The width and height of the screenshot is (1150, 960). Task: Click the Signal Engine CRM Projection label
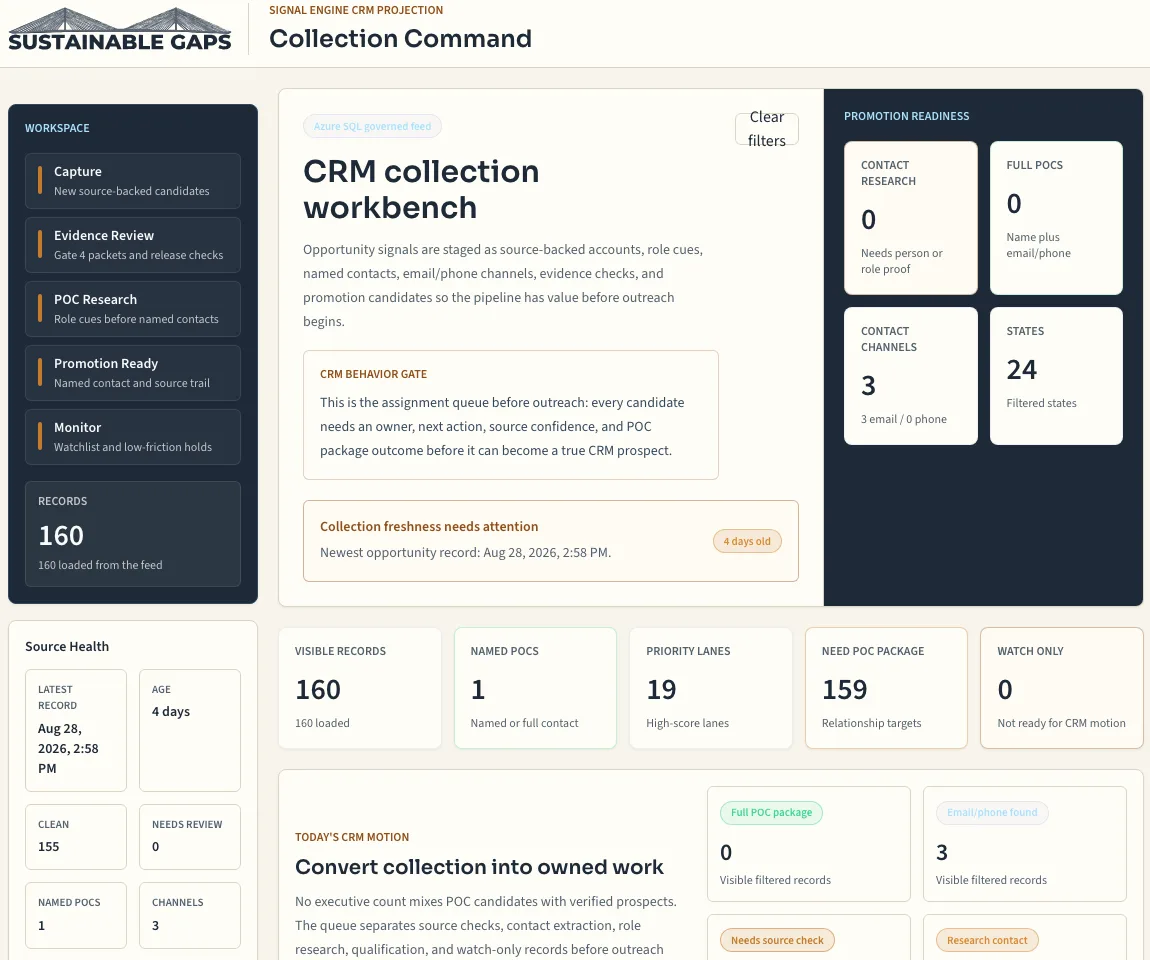(x=356, y=10)
